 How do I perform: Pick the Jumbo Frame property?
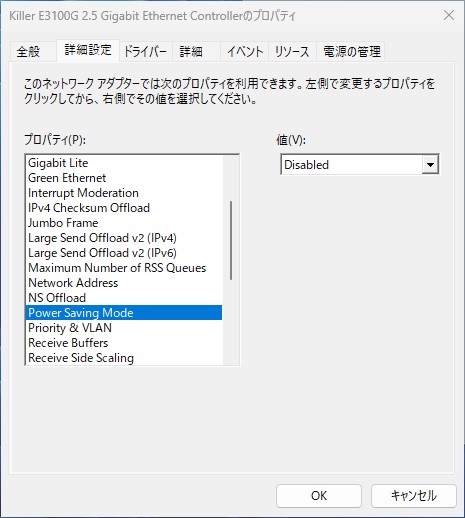(x=124, y=223)
